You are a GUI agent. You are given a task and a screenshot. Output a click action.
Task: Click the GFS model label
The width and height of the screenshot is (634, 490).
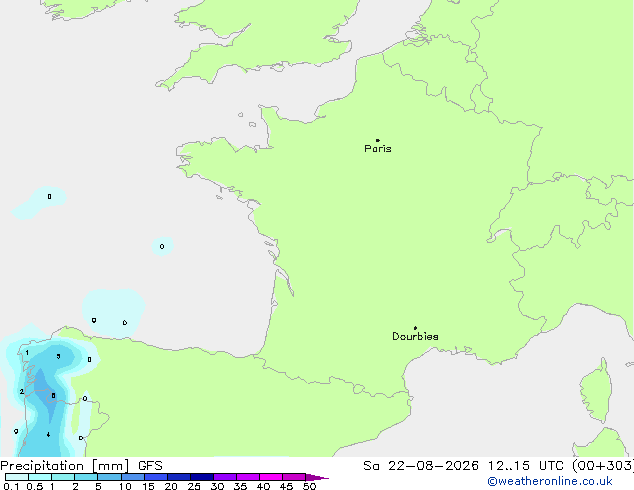[150, 466]
